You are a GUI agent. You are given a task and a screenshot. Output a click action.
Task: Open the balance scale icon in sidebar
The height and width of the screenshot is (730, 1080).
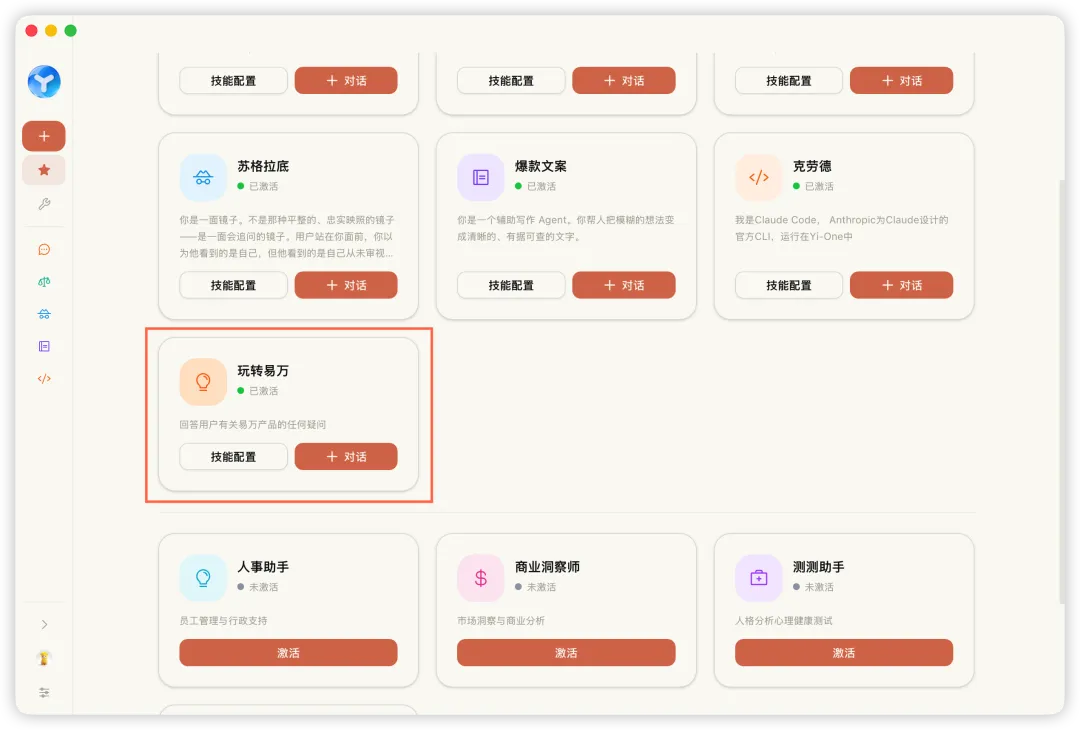click(x=44, y=282)
